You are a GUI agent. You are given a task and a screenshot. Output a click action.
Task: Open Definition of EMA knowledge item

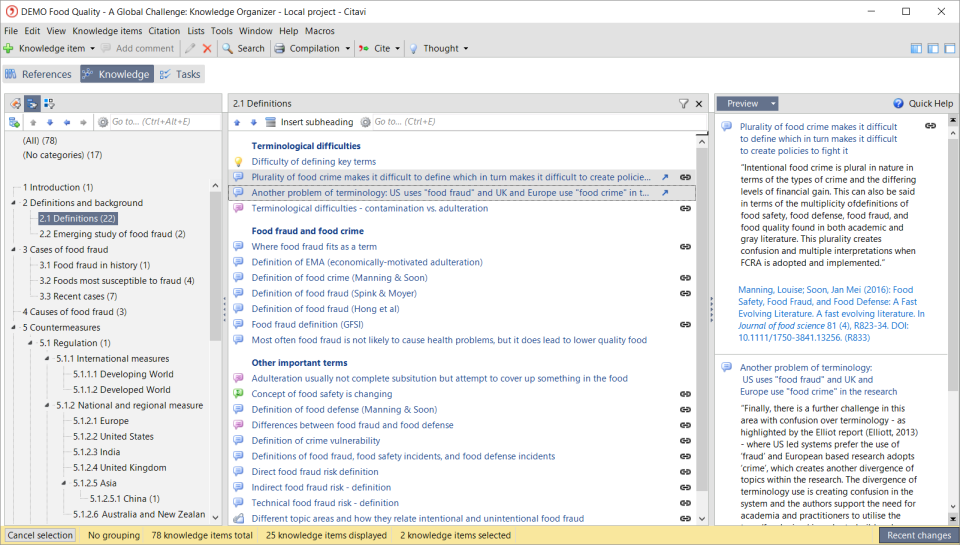[367, 262]
